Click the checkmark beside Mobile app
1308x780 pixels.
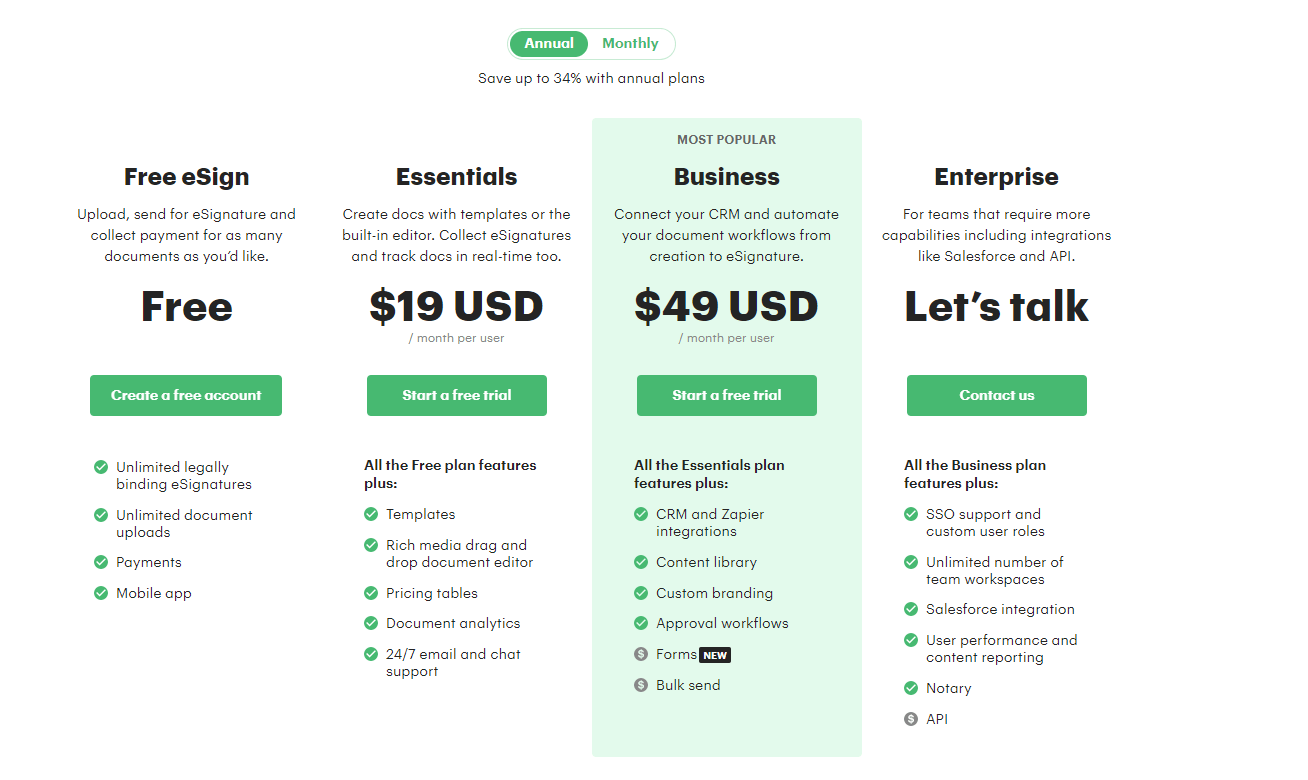[100, 593]
